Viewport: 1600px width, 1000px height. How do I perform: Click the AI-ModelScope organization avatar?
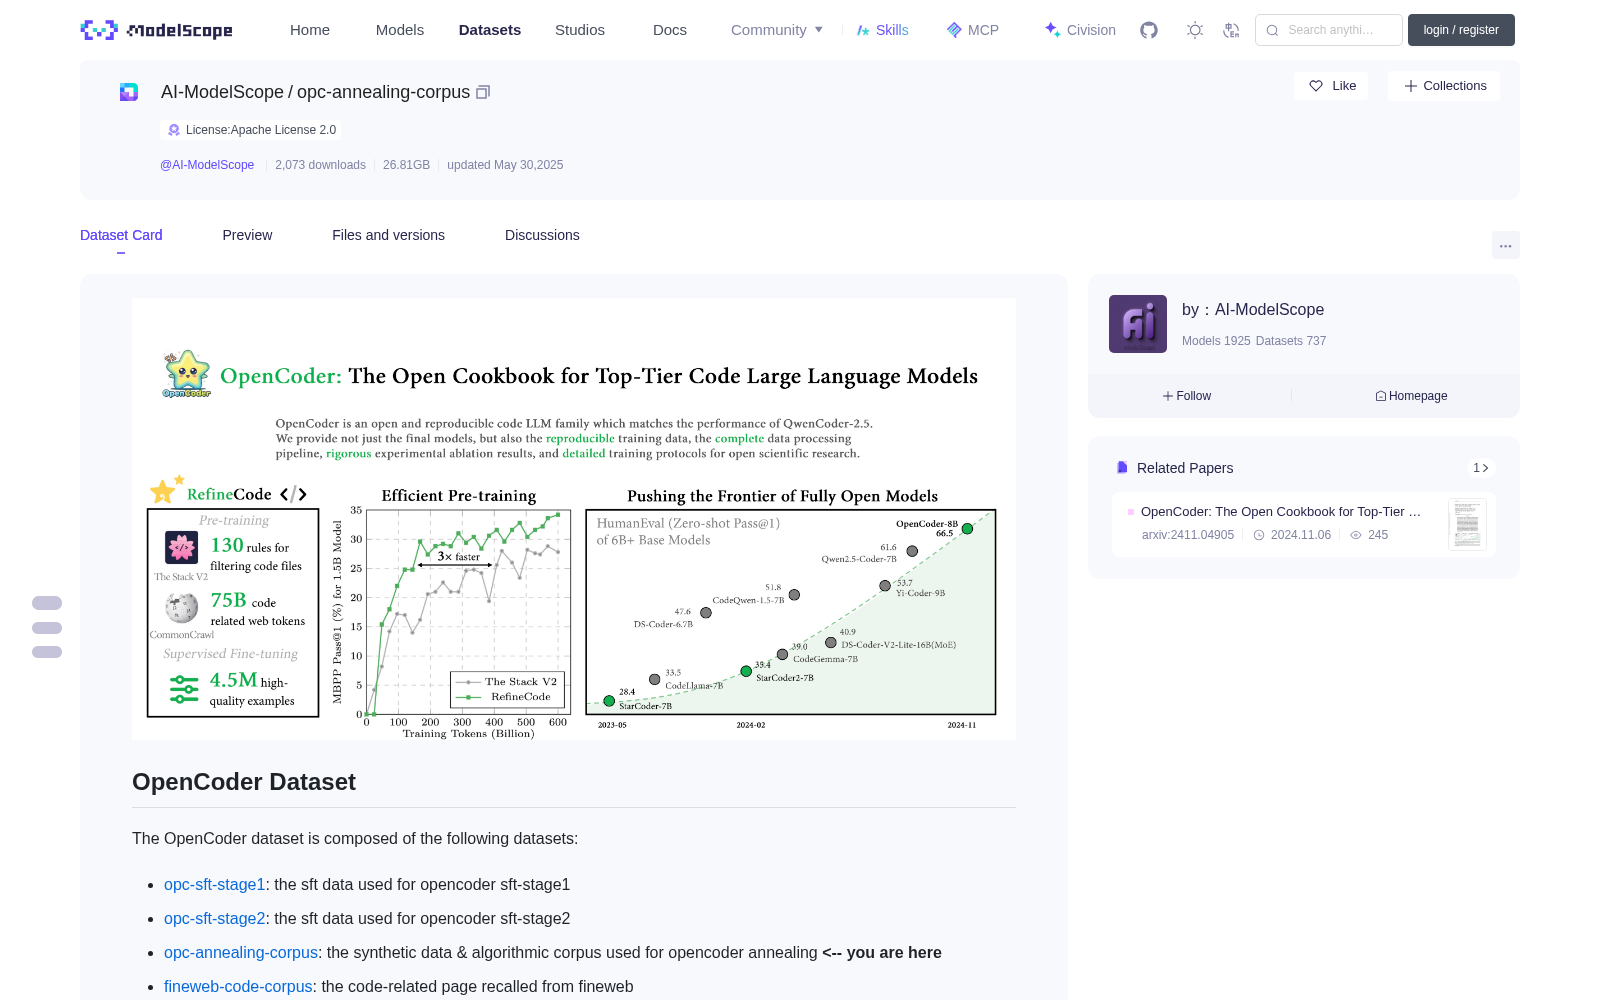(1138, 324)
